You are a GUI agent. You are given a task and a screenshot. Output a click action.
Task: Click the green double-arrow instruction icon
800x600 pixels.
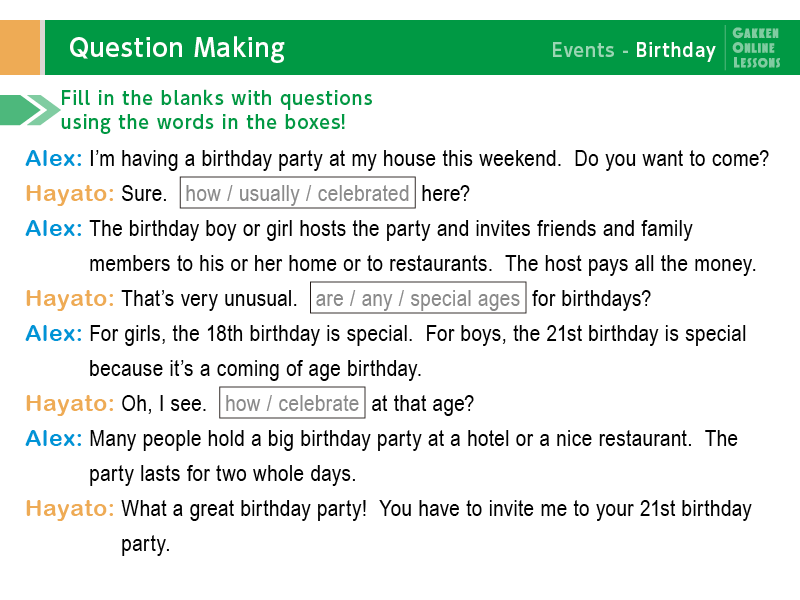click(x=30, y=110)
